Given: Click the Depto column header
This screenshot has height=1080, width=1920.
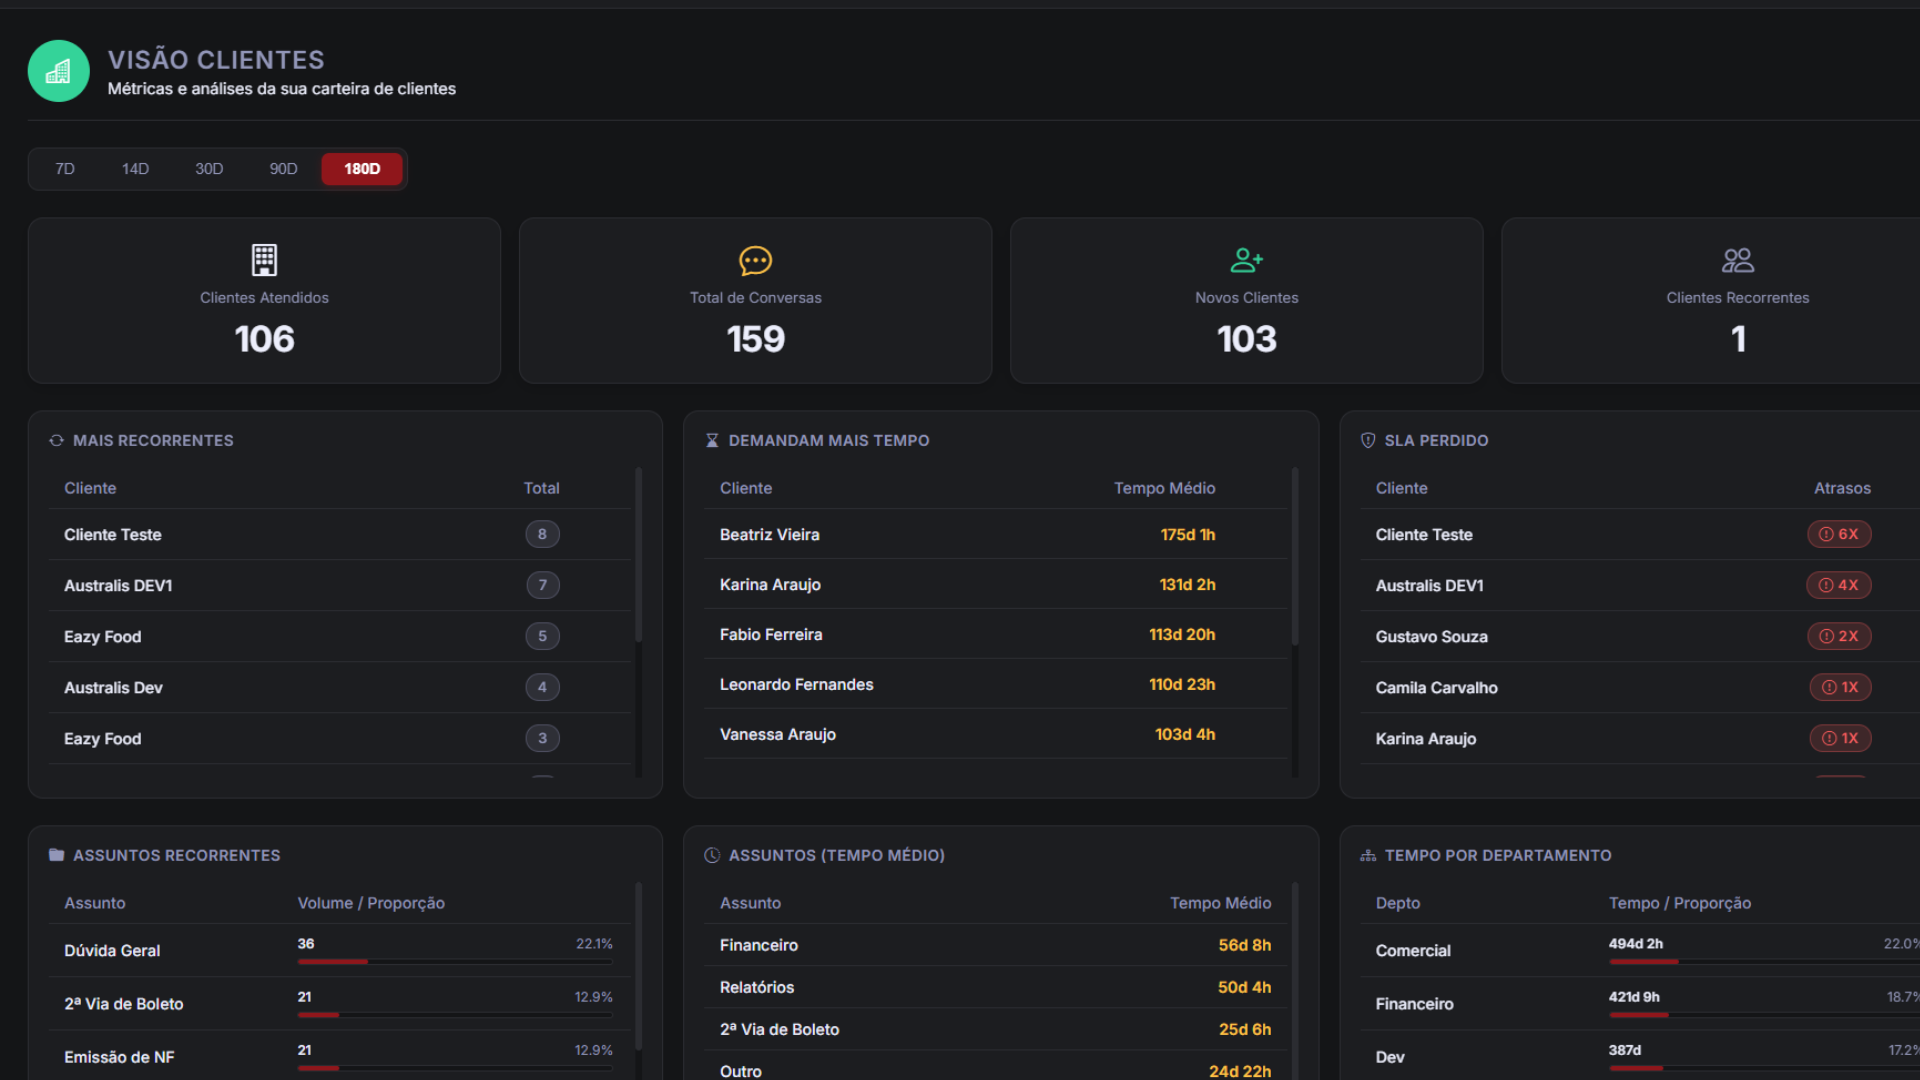Looking at the screenshot, I should tap(1398, 903).
